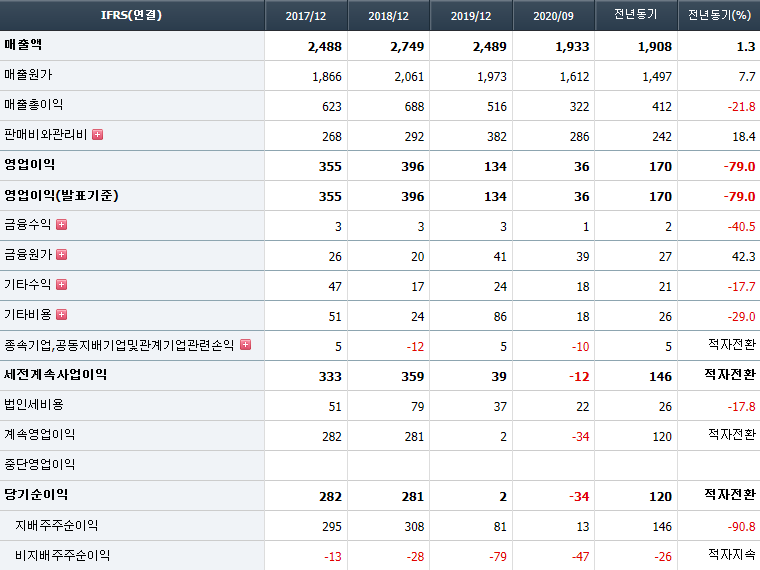Click 매출액 2020/09 value 1,933
The image size is (760, 570).
click(572, 47)
